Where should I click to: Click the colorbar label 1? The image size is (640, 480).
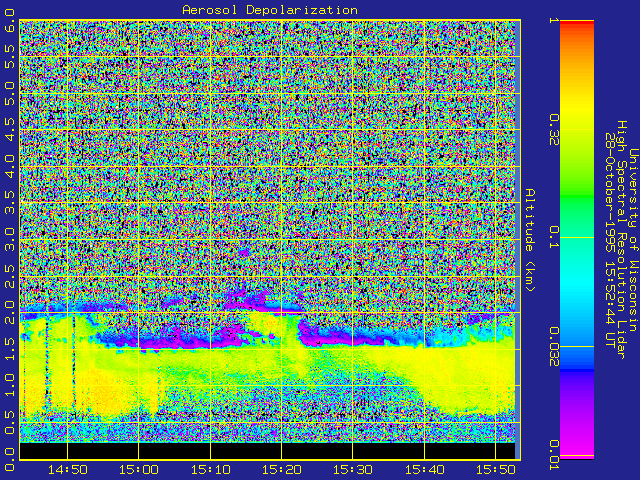552,20
